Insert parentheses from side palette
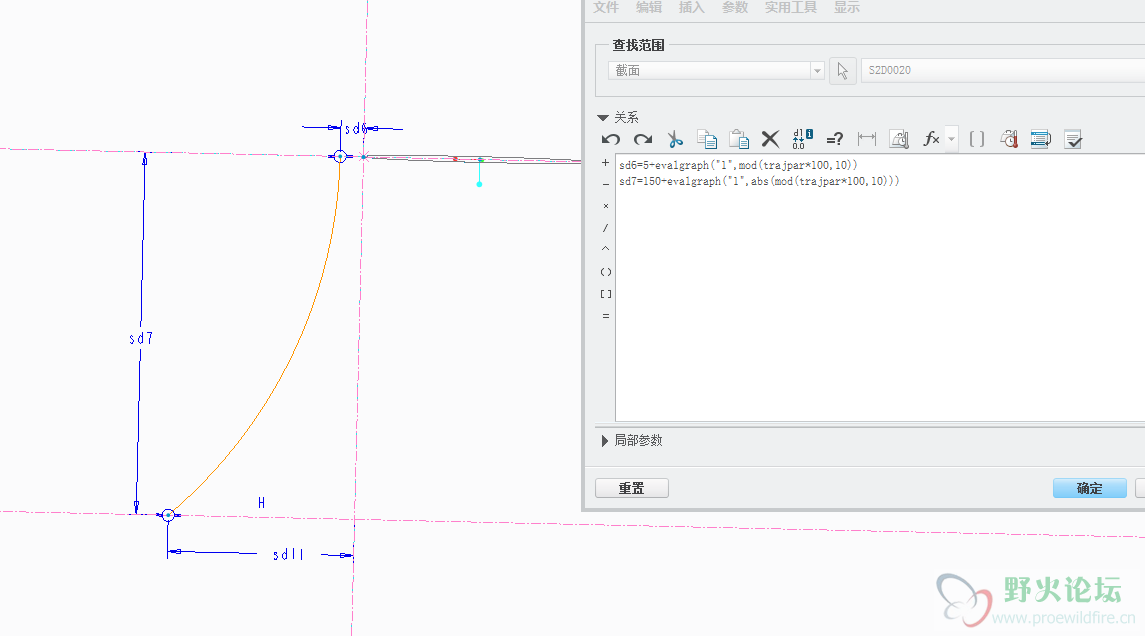 pos(605,272)
